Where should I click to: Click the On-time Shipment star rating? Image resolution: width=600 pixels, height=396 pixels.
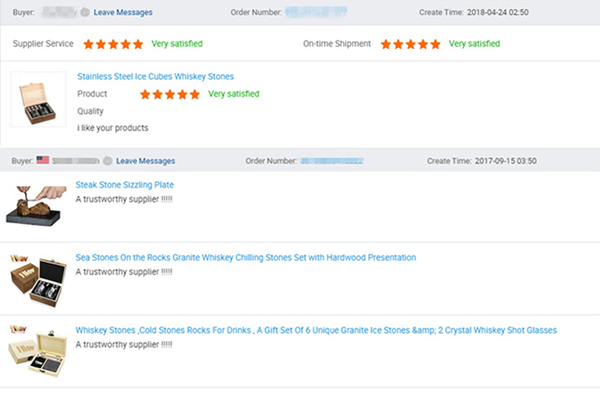pyautogui.click(x=411, y=44)
